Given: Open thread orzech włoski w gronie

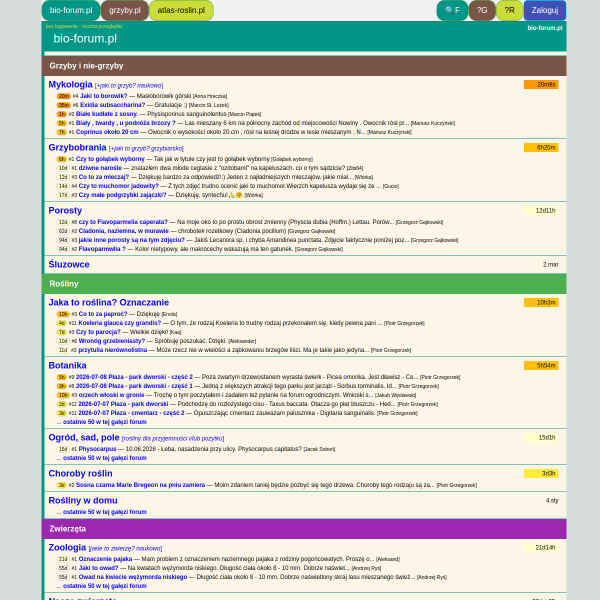Looking at the screenshot, I should coord(111,395).
